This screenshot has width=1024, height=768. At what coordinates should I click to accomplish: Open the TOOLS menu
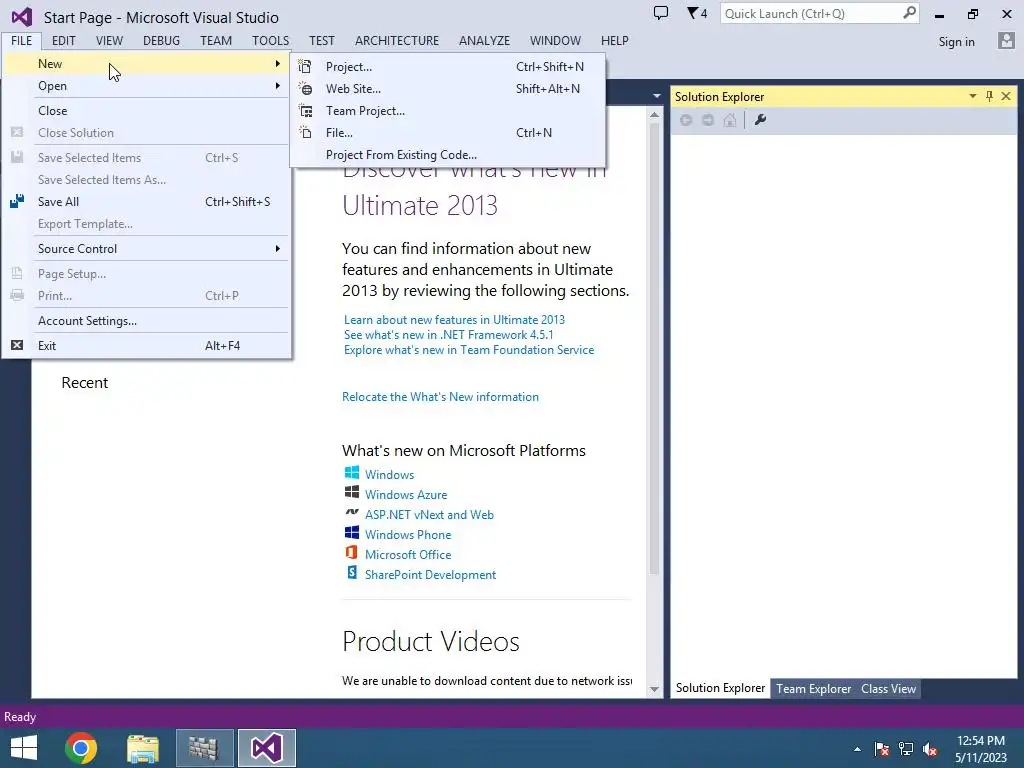[270, 40]
